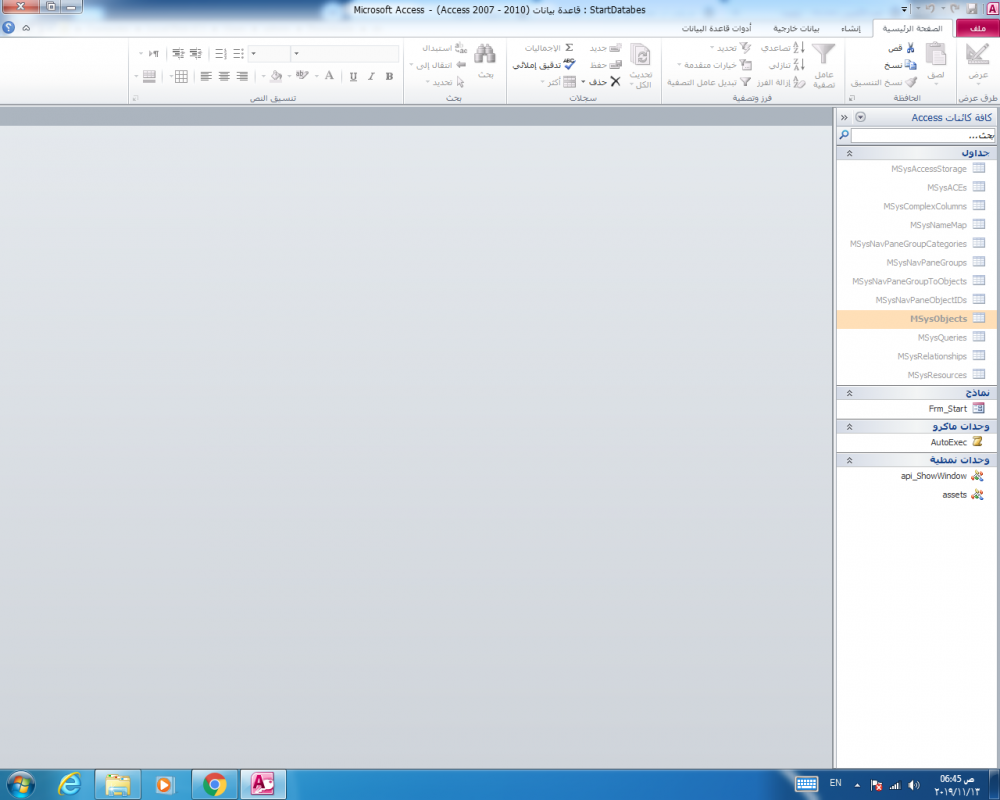Click the Cut (قص) scissors icon
The width and height of the screenshot is (1000, 800).
910,48
